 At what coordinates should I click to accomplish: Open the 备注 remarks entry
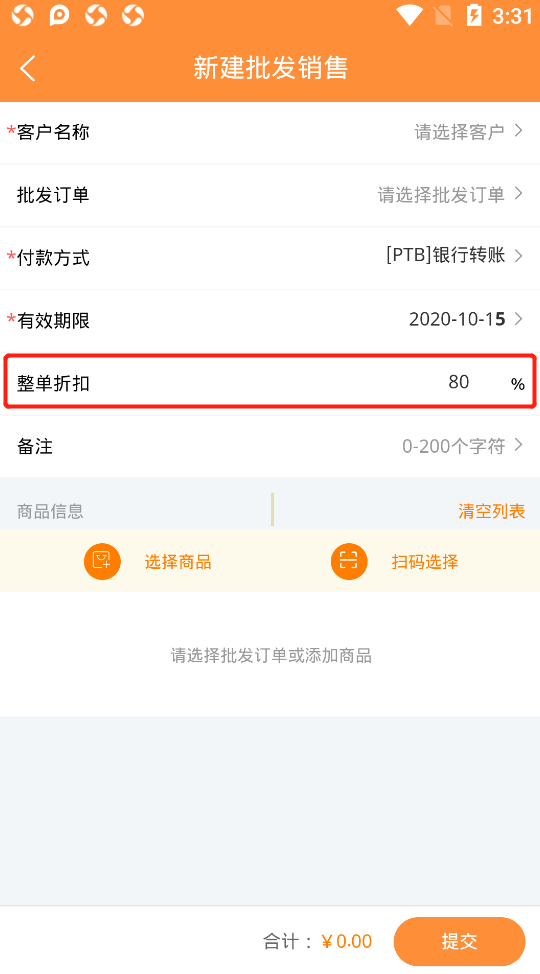point(270,446)
